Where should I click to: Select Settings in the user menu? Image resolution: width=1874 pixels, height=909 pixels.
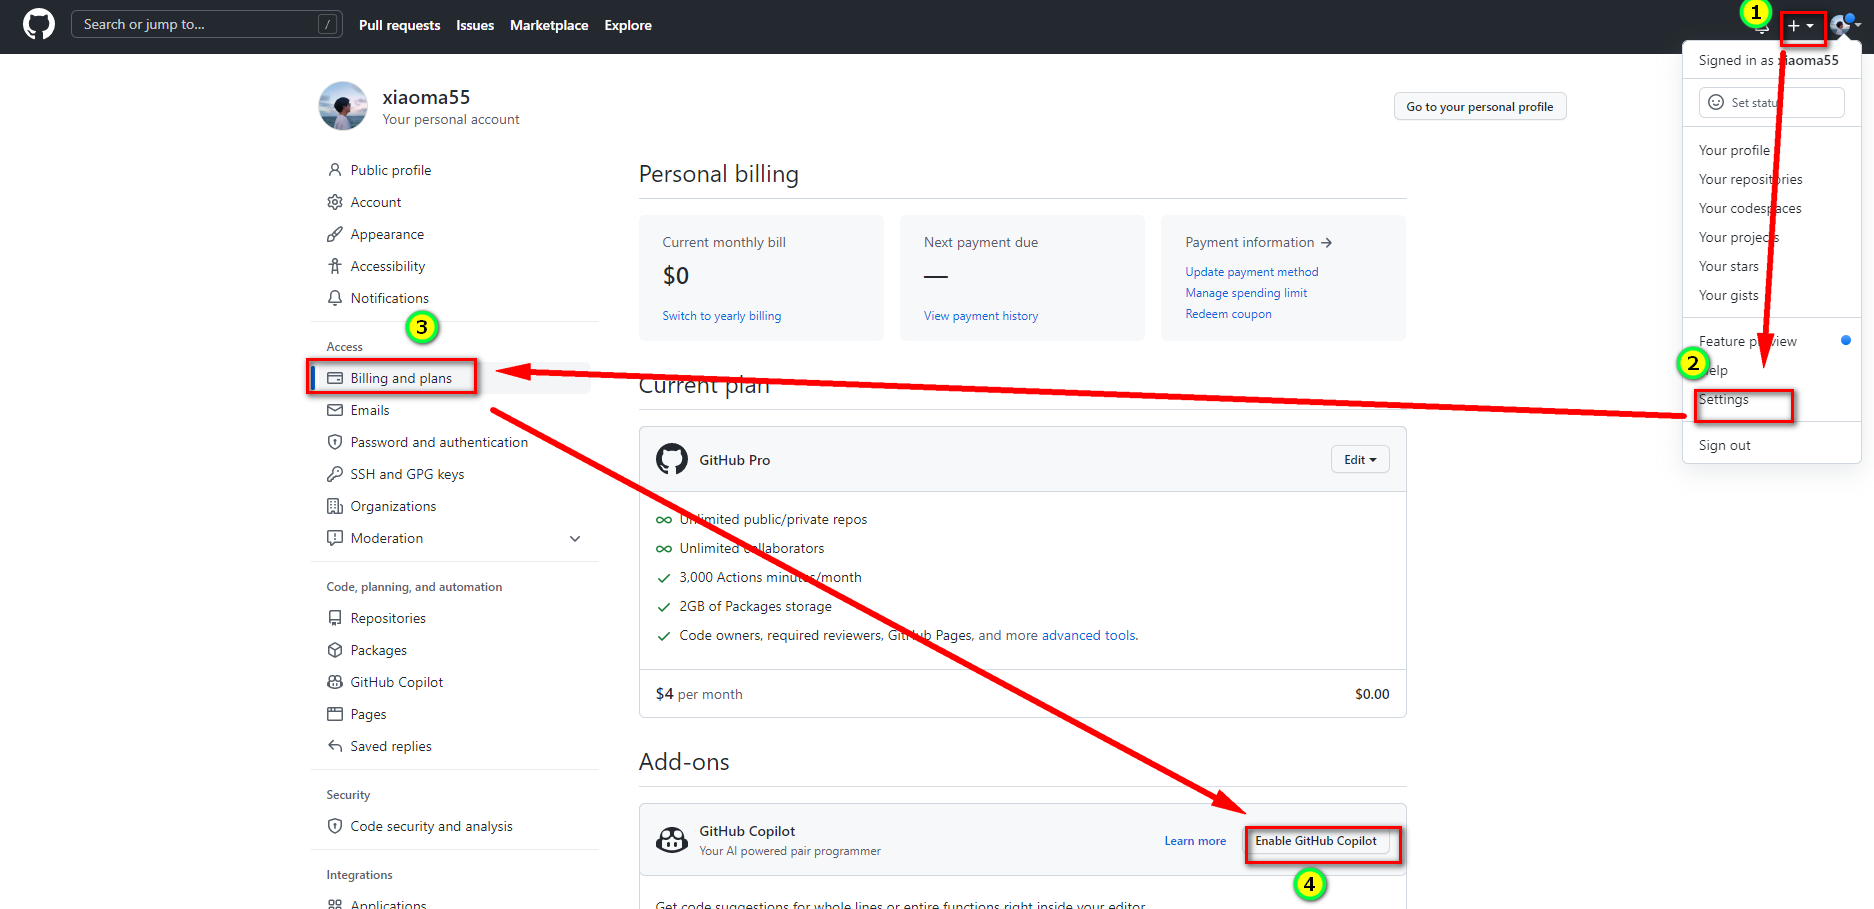(x=1724, y=400)
